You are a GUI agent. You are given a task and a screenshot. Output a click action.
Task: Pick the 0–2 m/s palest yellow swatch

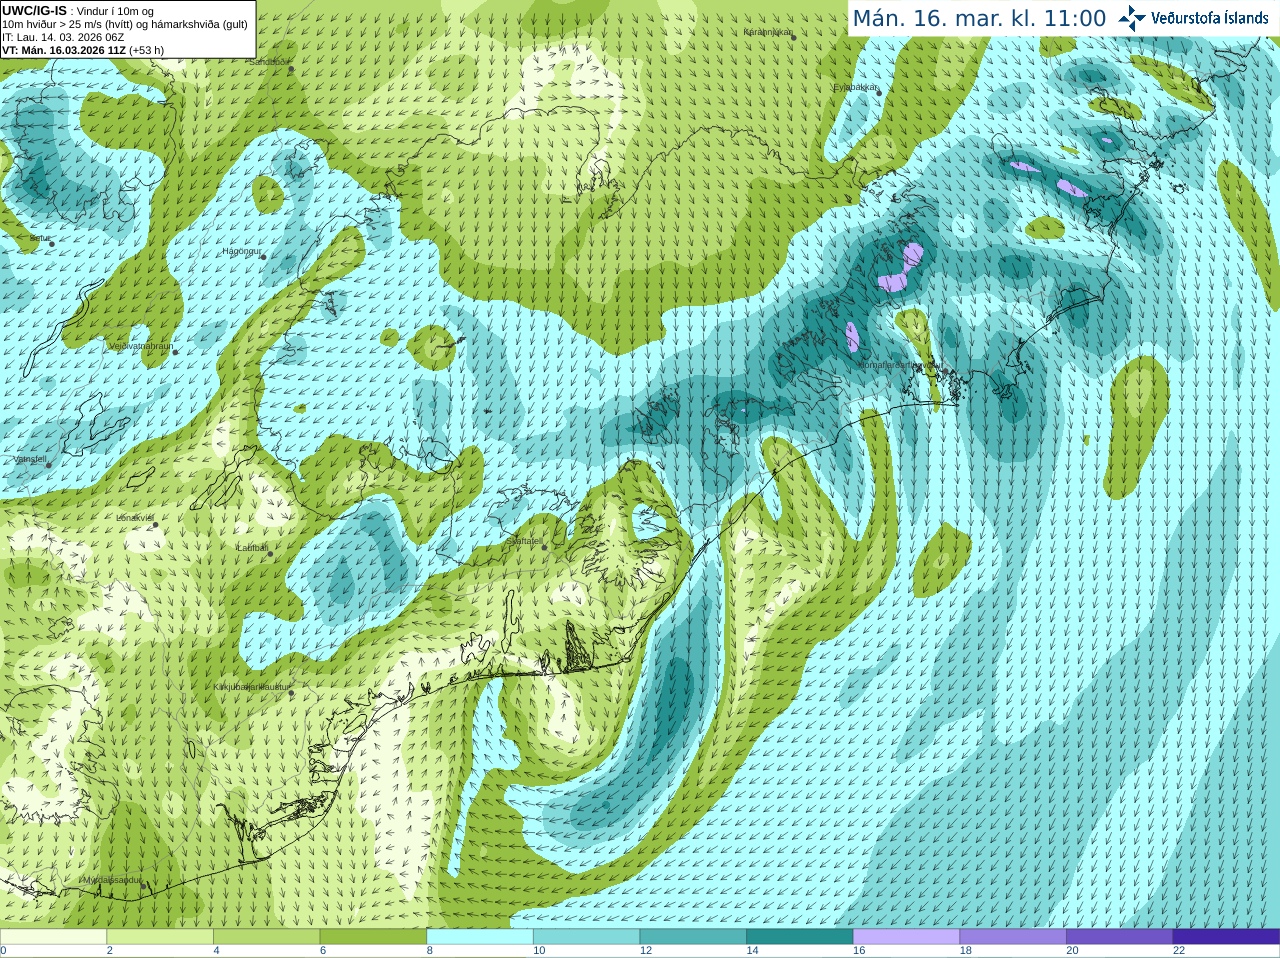point(53,937)
